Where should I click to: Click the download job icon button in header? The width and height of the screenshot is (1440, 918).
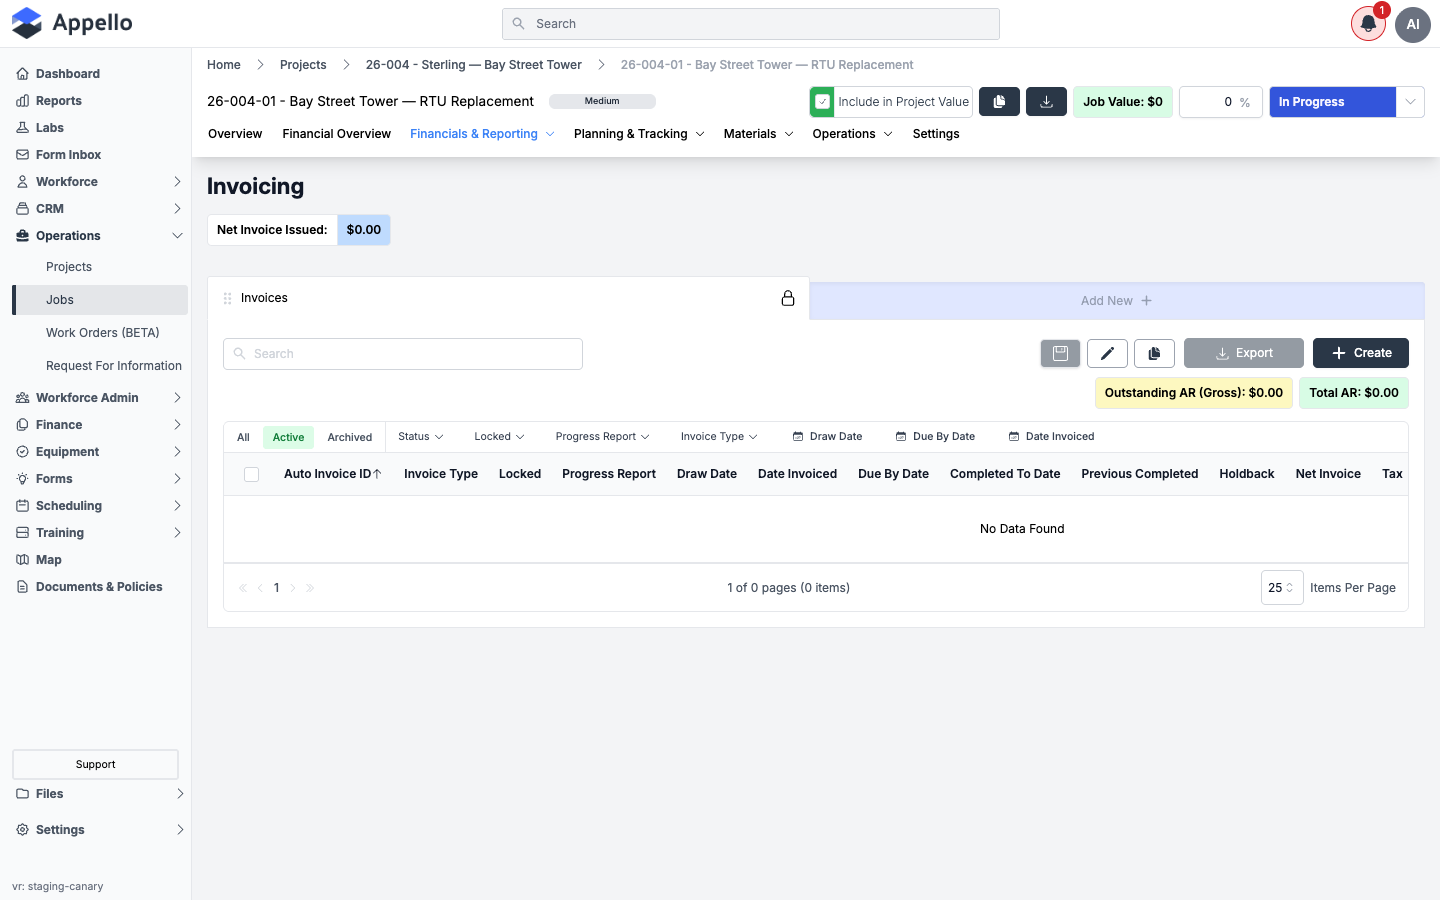[x=1047, y=102]
